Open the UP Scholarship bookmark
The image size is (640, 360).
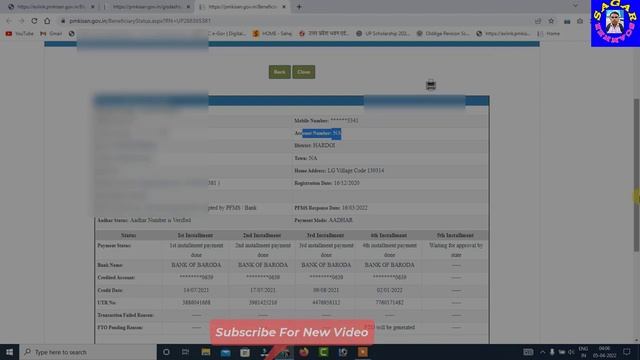pos(382,33)
